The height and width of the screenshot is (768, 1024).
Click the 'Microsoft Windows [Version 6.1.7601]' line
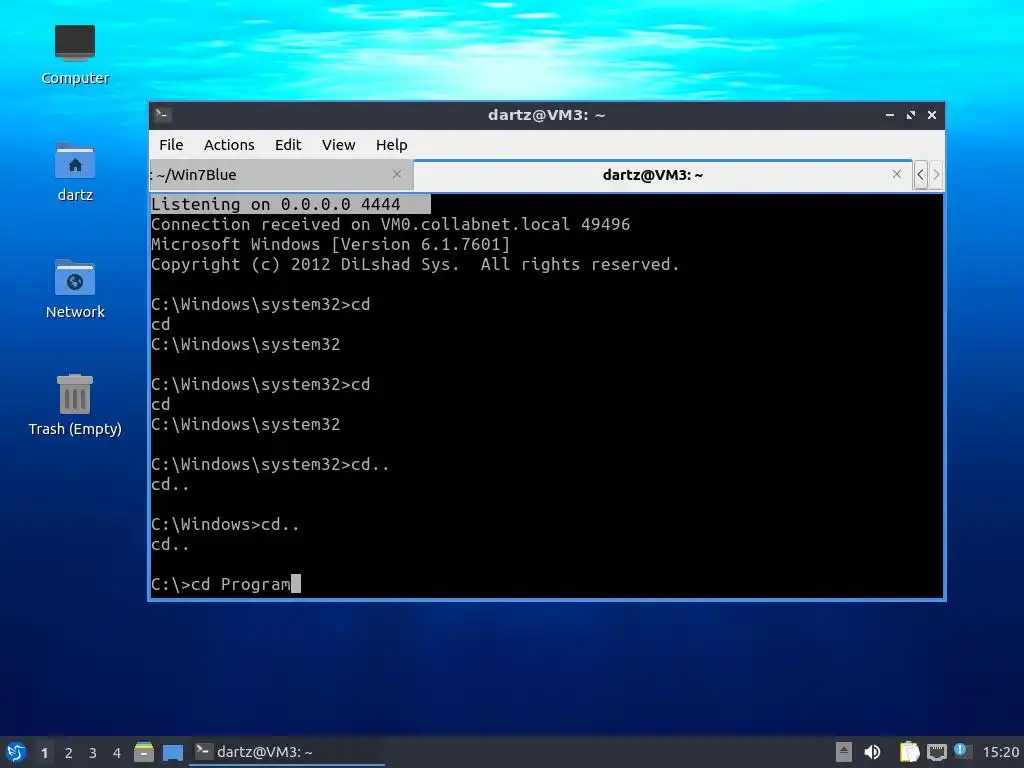[330, 244]
